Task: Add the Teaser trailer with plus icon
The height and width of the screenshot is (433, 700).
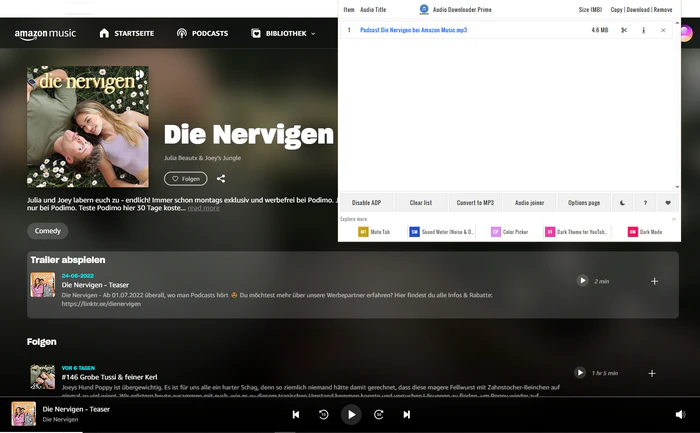Action: 654,281
